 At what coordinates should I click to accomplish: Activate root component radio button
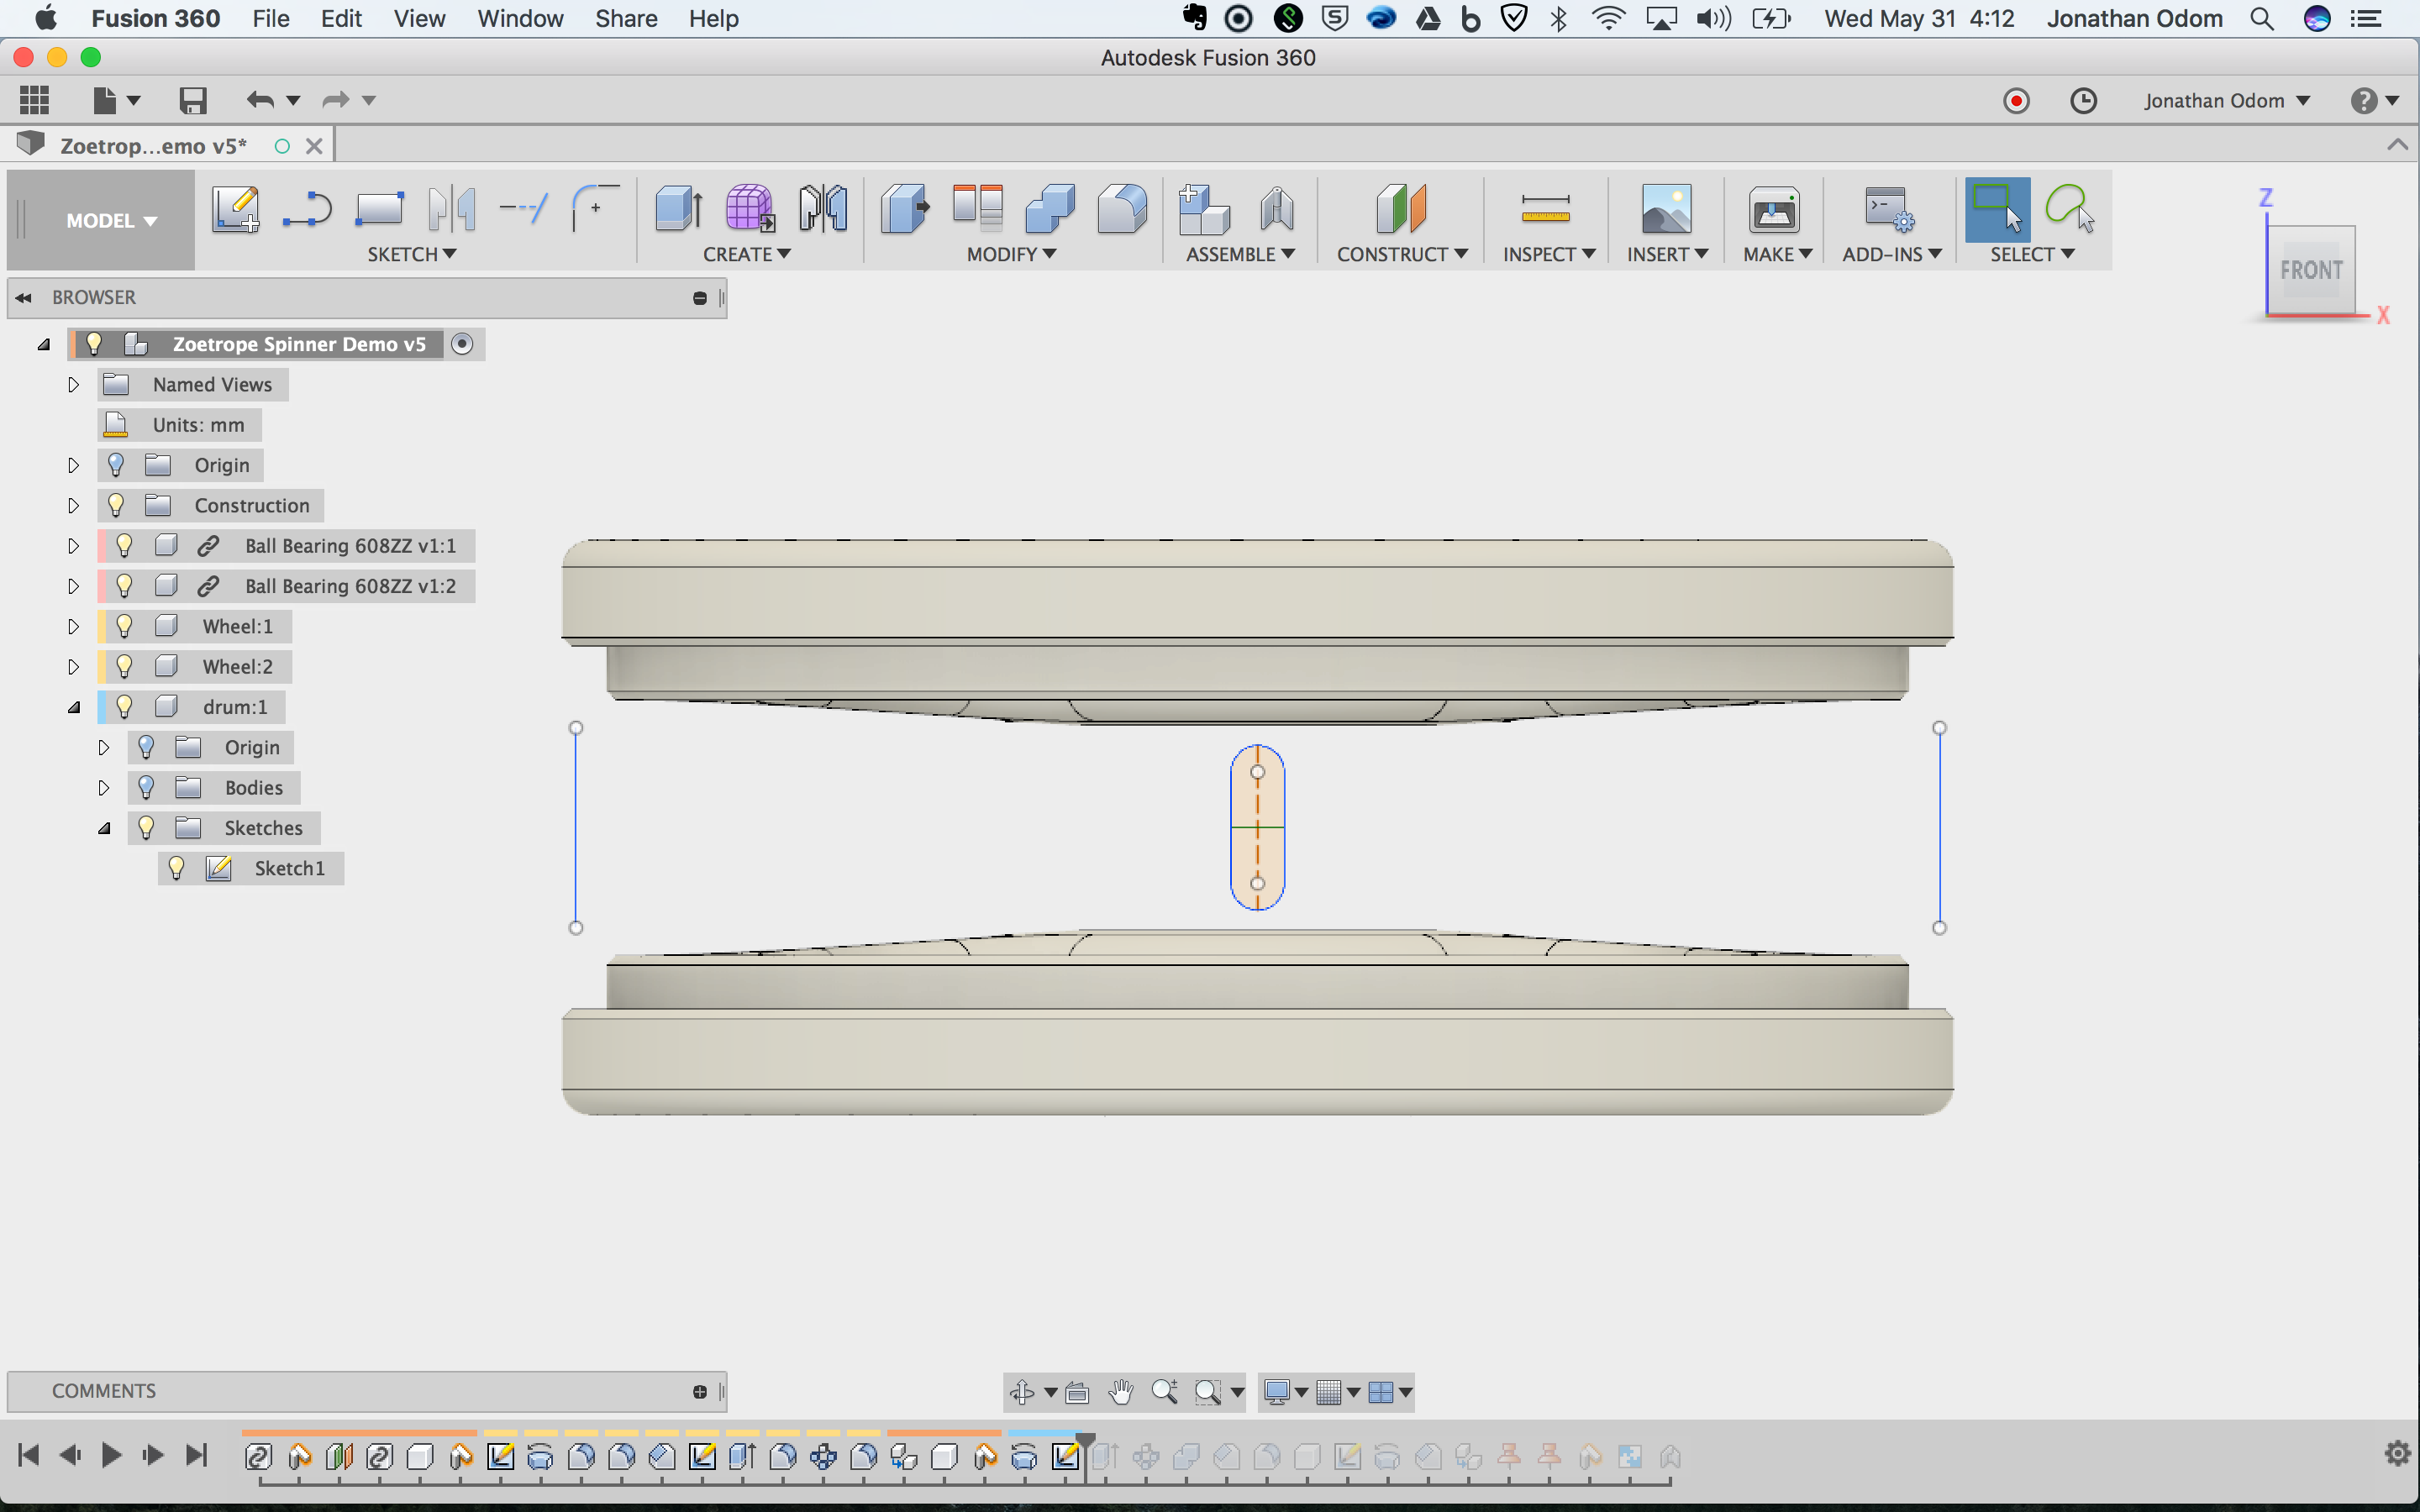(x=461, y=344)
